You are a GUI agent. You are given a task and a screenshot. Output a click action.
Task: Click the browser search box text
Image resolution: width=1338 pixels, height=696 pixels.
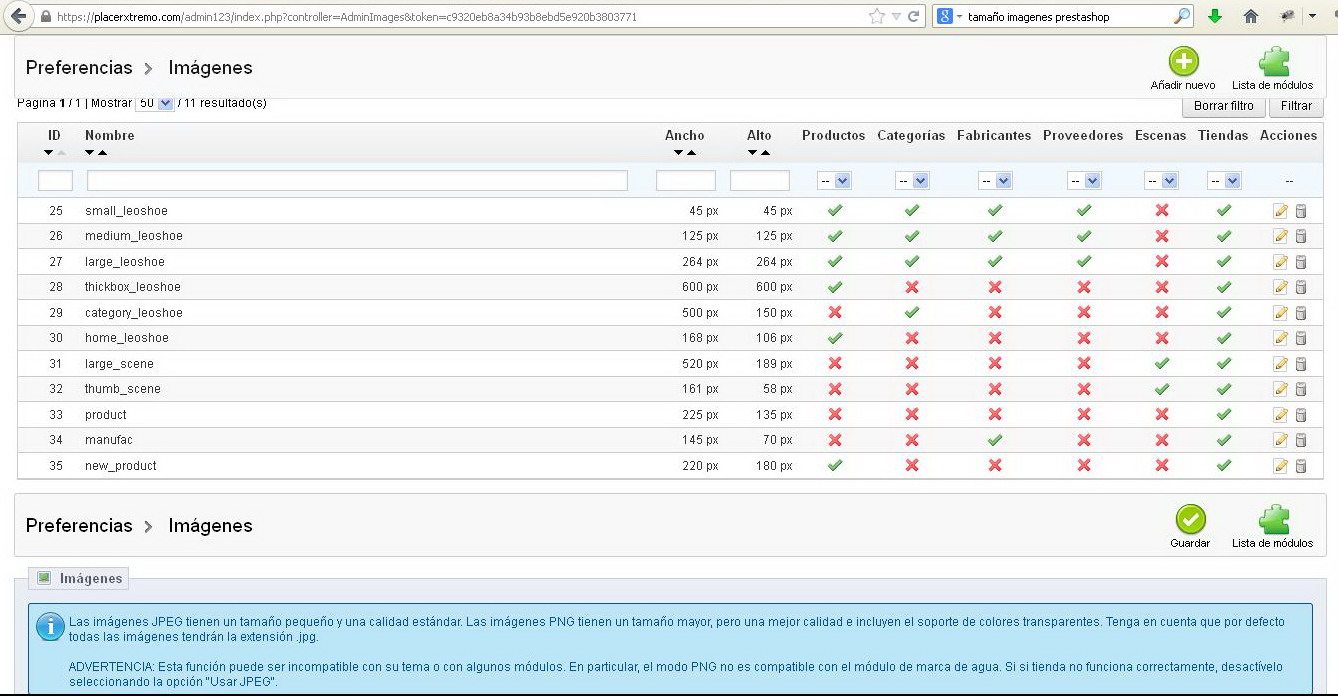1039,17
